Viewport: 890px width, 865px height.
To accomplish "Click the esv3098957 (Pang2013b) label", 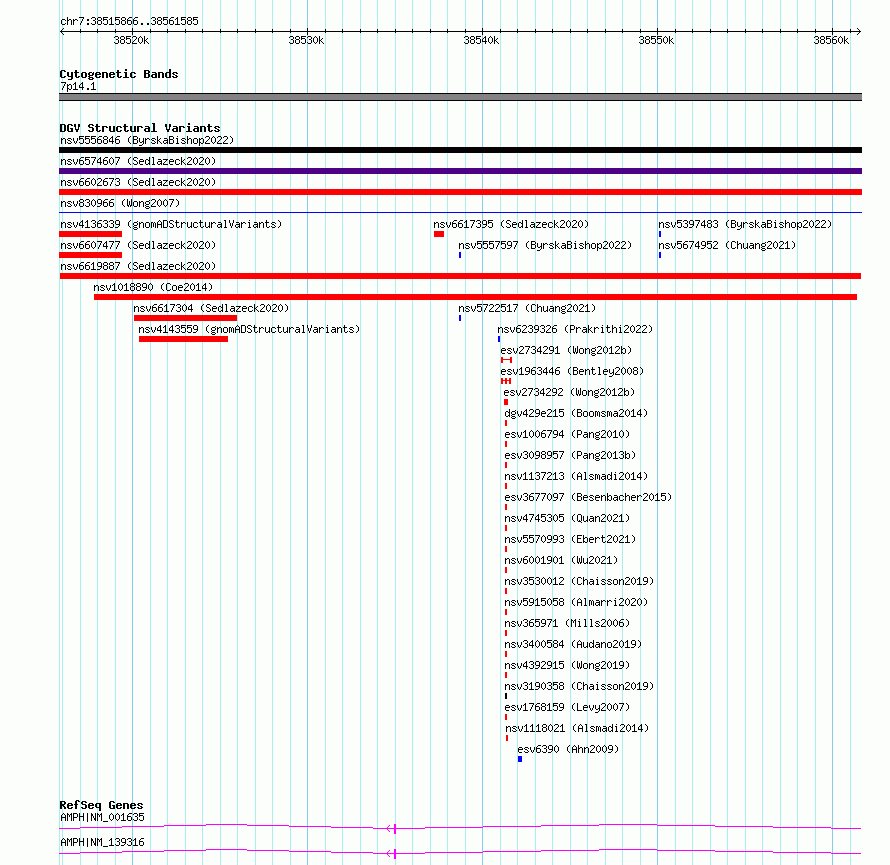I will tap(570, 455).
